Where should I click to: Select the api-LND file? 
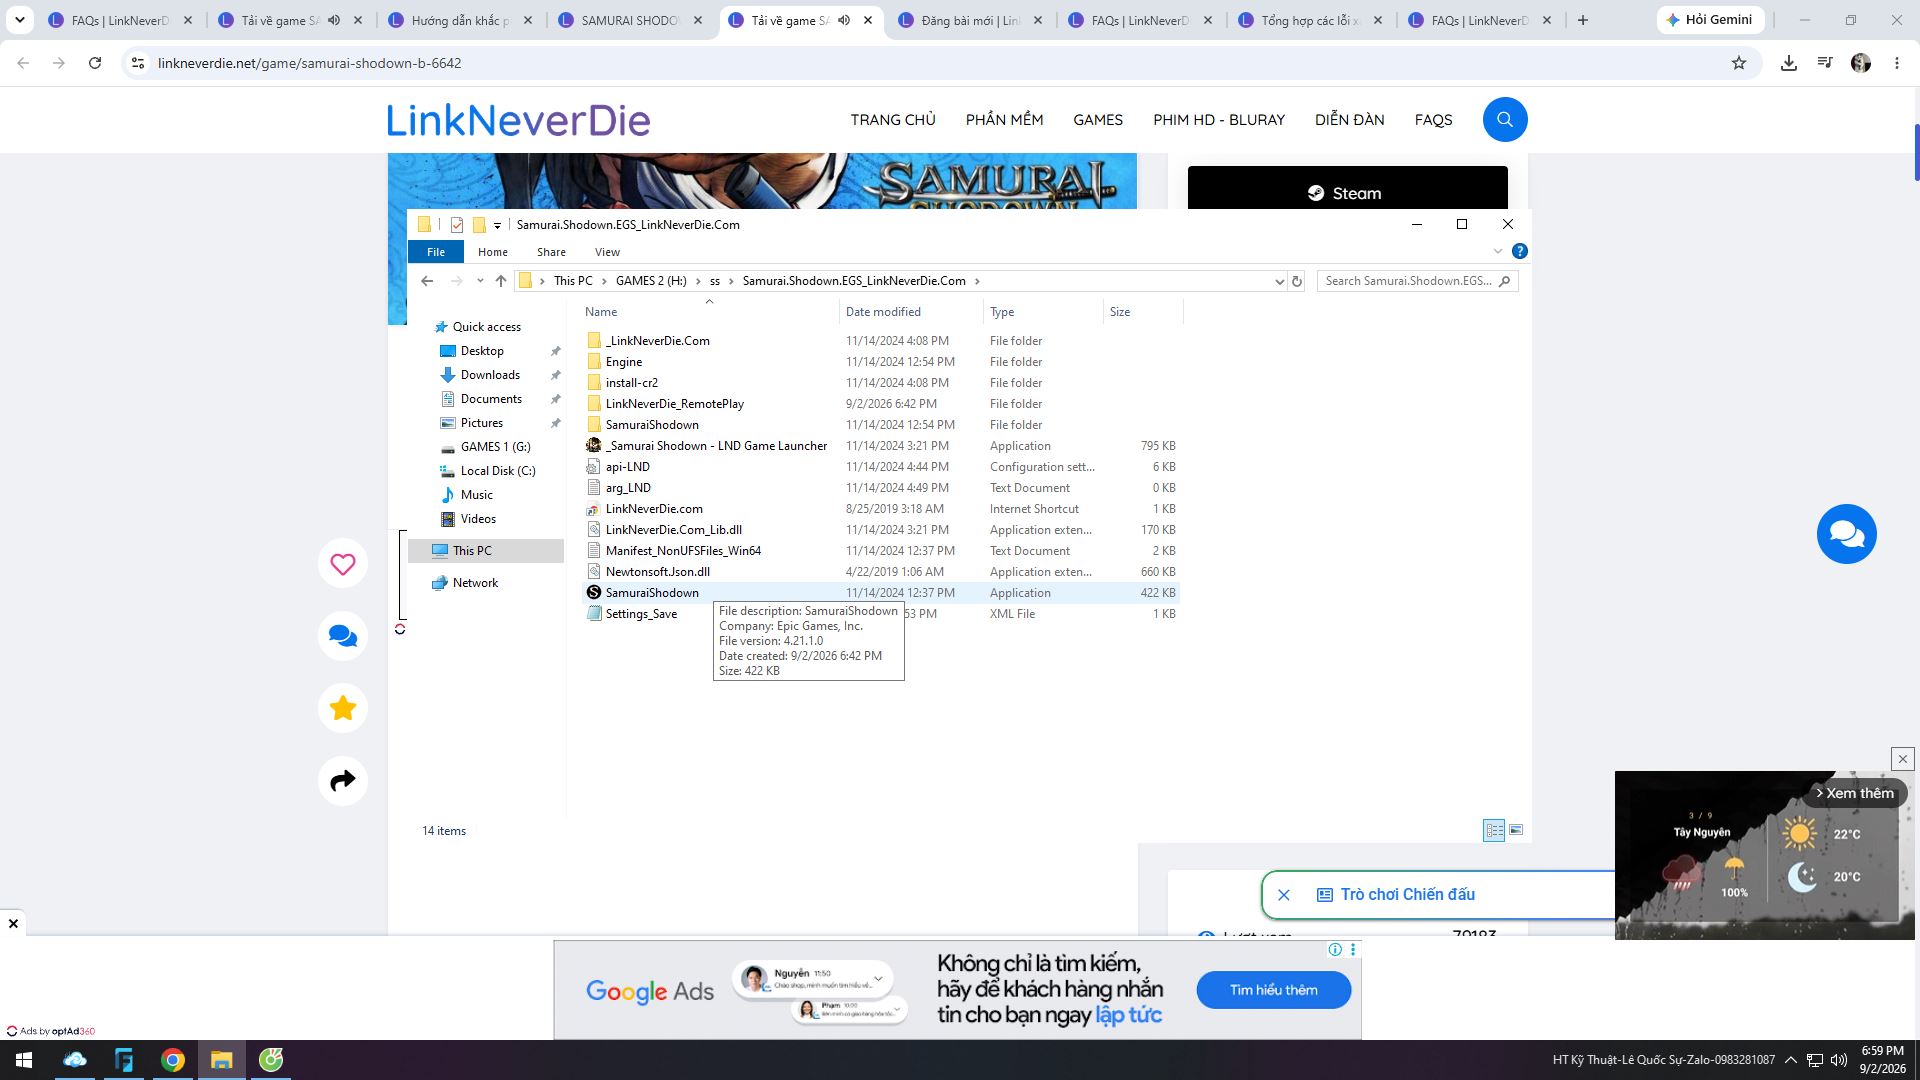pyautogui.click(x=628, y=467)
